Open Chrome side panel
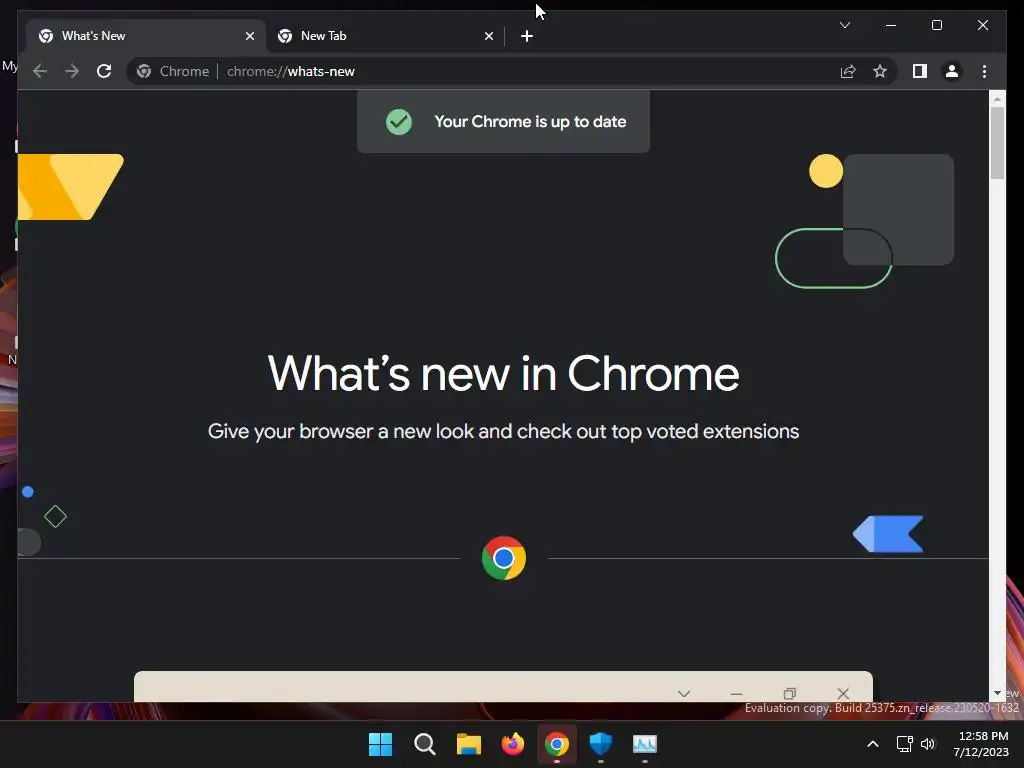The height and width of the screenshot is (768, 1024). tap(920, 71)
